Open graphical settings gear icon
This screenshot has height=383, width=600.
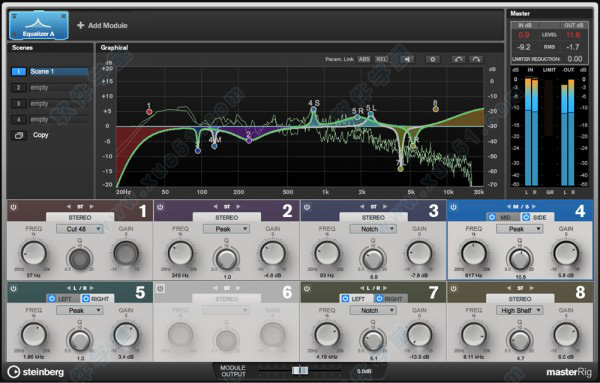pos(432,59)
